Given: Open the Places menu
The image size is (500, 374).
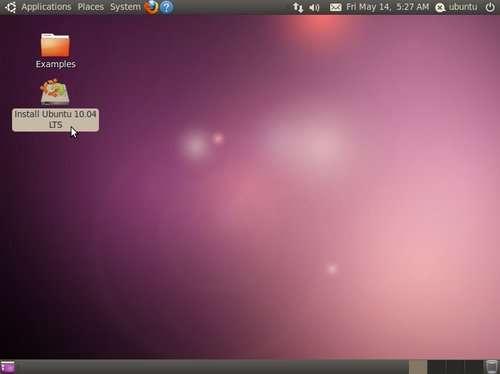Looking at the screenshot, I should click(x=90, y=7).
